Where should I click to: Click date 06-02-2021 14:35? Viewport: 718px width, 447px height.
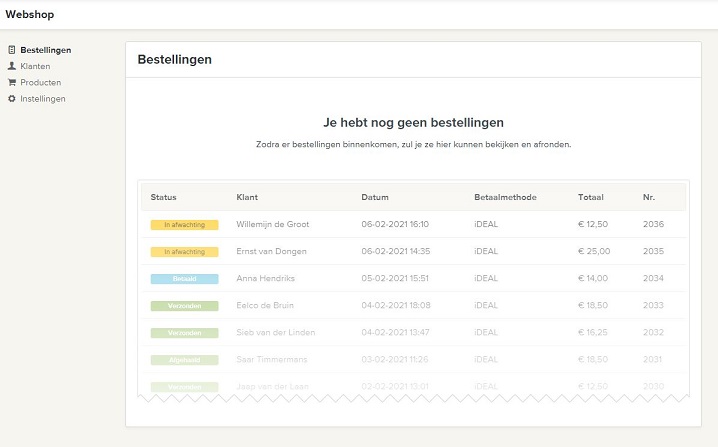coord(396,251)
